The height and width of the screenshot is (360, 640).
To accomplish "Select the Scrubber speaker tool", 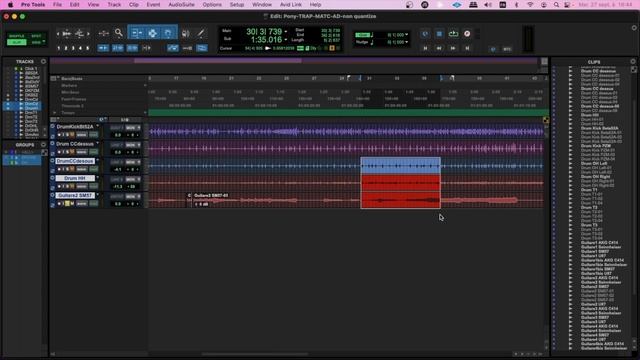I will (186, 33).
